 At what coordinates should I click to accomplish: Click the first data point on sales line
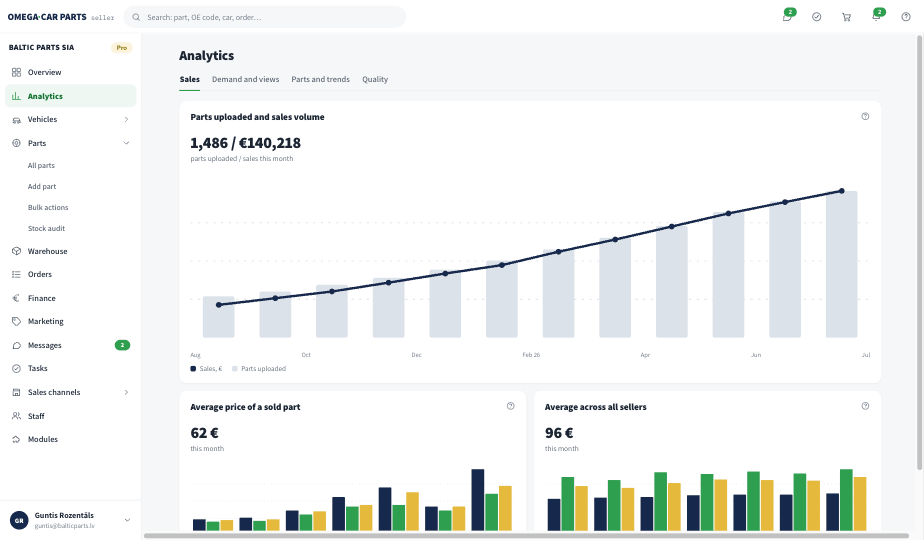click(219, 305)
